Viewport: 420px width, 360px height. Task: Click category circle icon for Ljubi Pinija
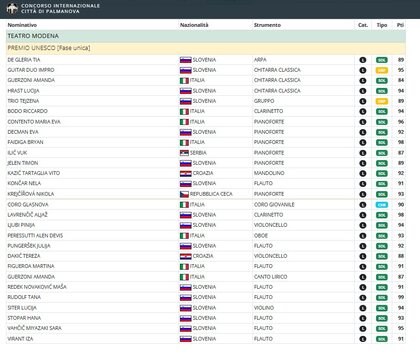363,225
